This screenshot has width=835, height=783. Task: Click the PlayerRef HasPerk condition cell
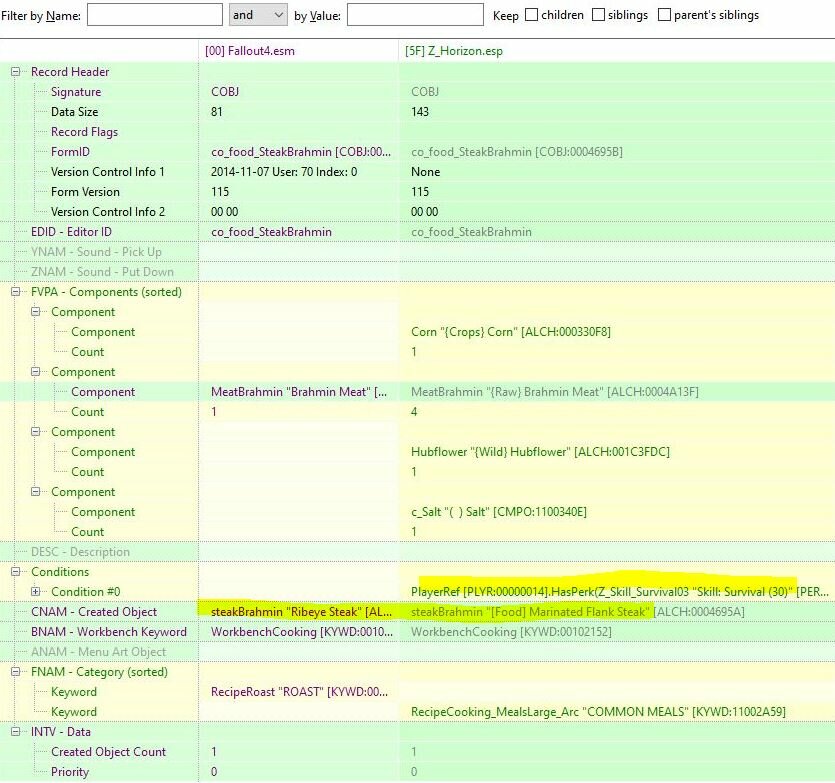[619, 591]
